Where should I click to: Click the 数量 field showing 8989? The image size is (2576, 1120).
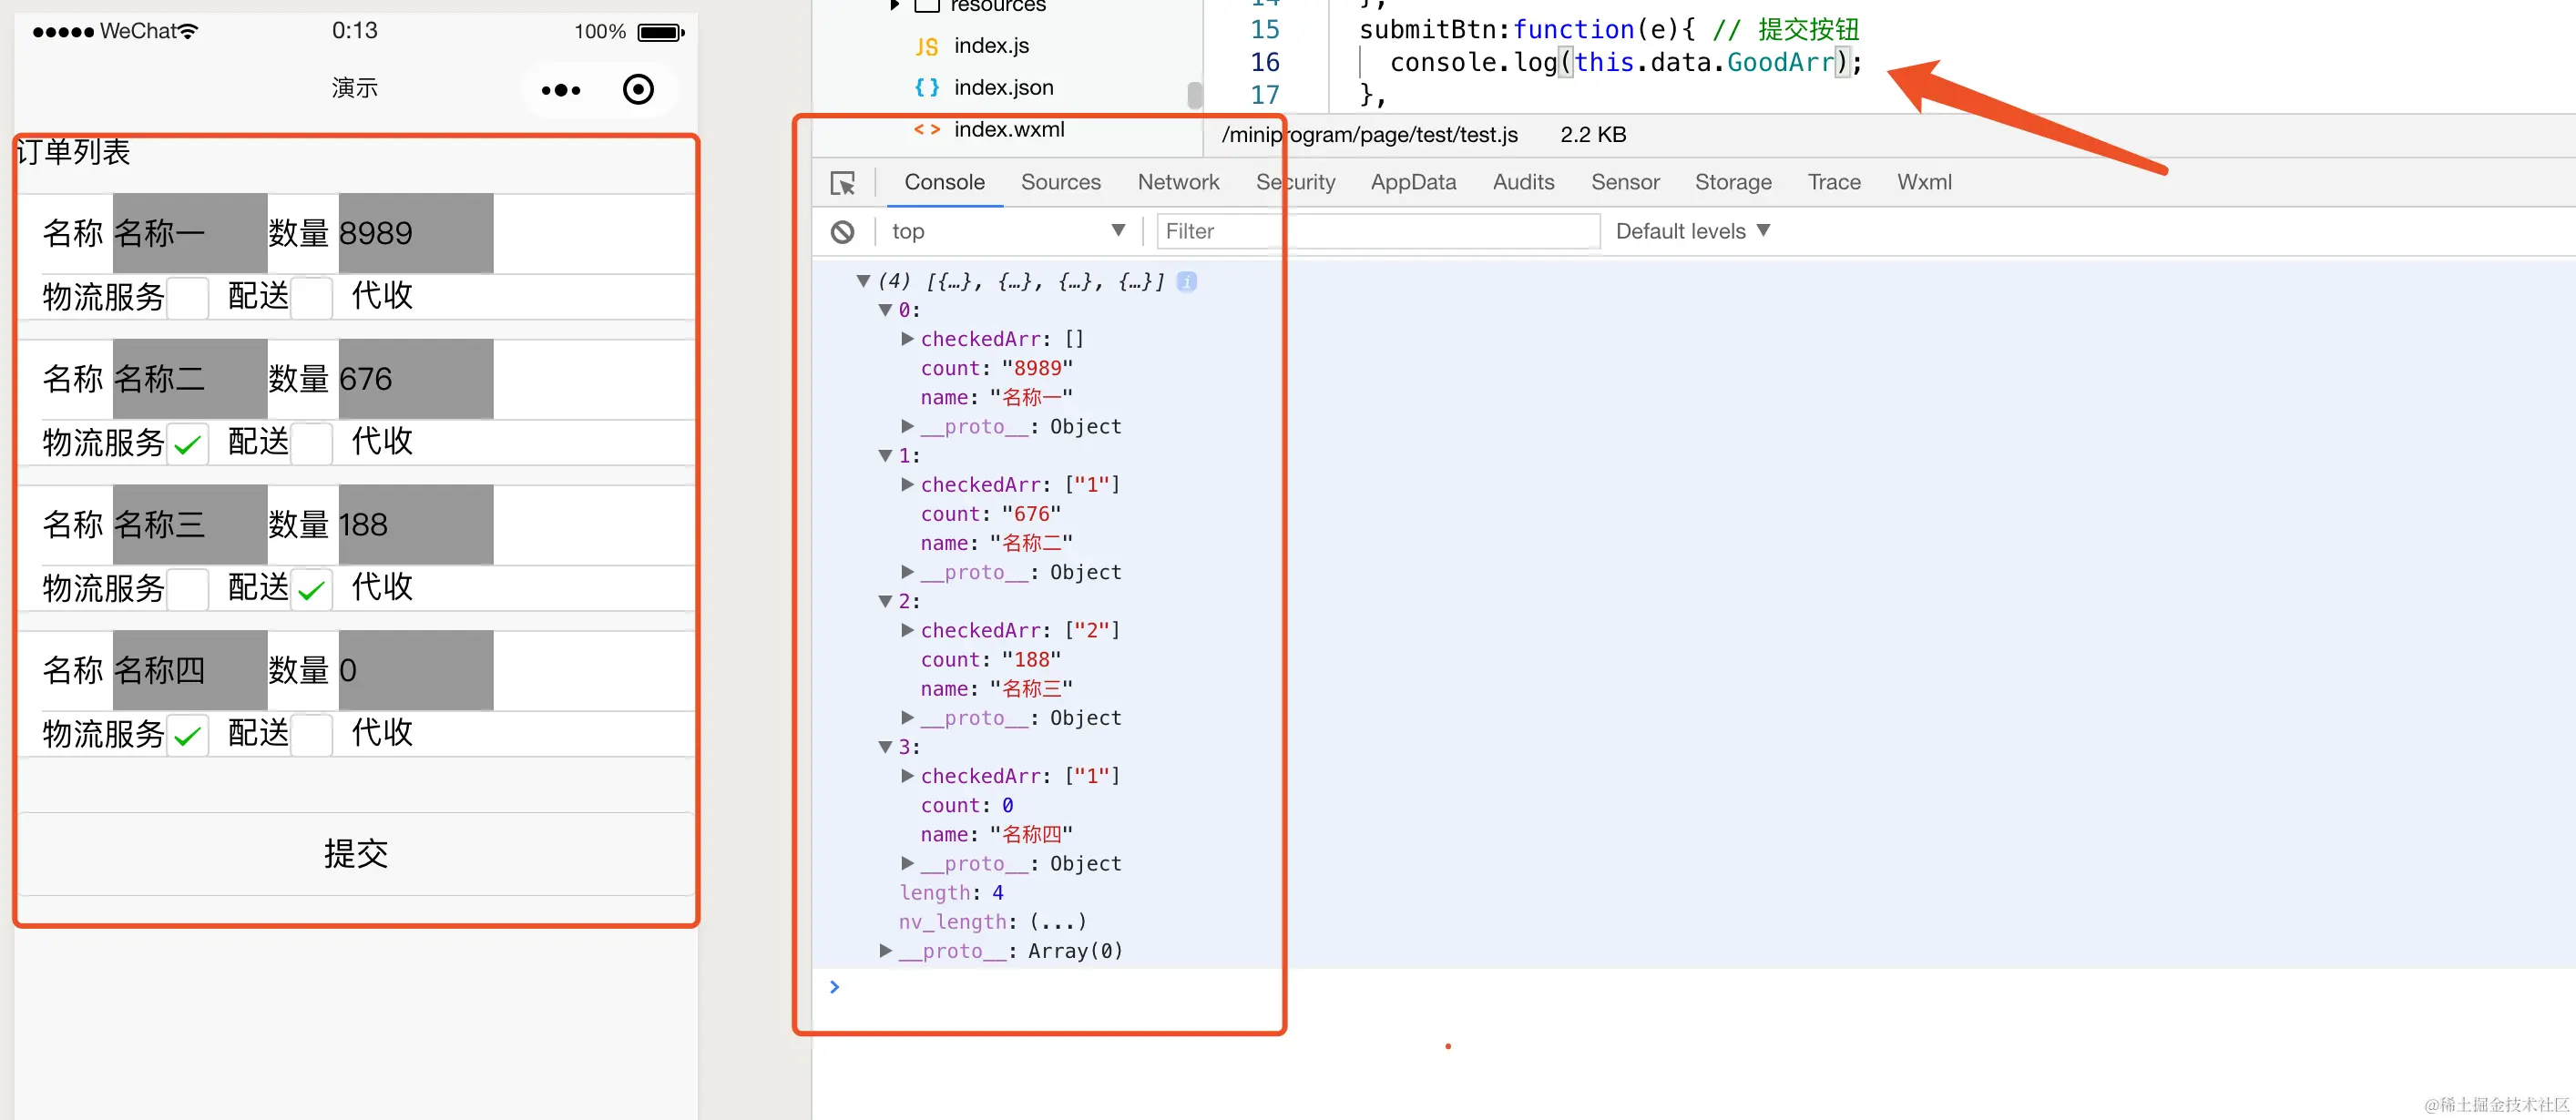(x=415, y=233)
